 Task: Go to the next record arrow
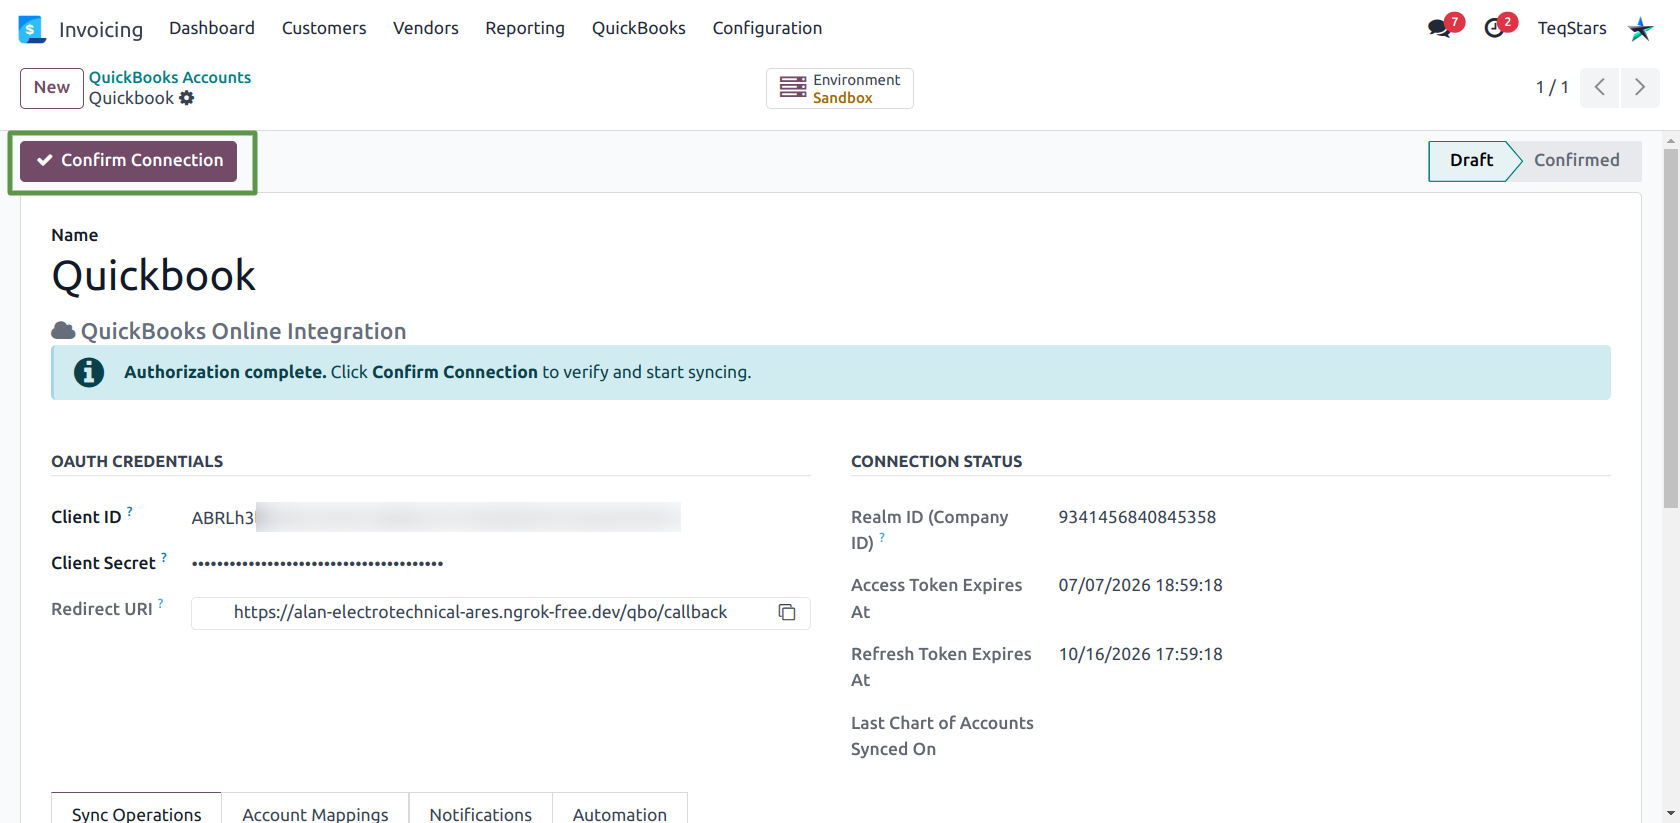coord(1640,87)
